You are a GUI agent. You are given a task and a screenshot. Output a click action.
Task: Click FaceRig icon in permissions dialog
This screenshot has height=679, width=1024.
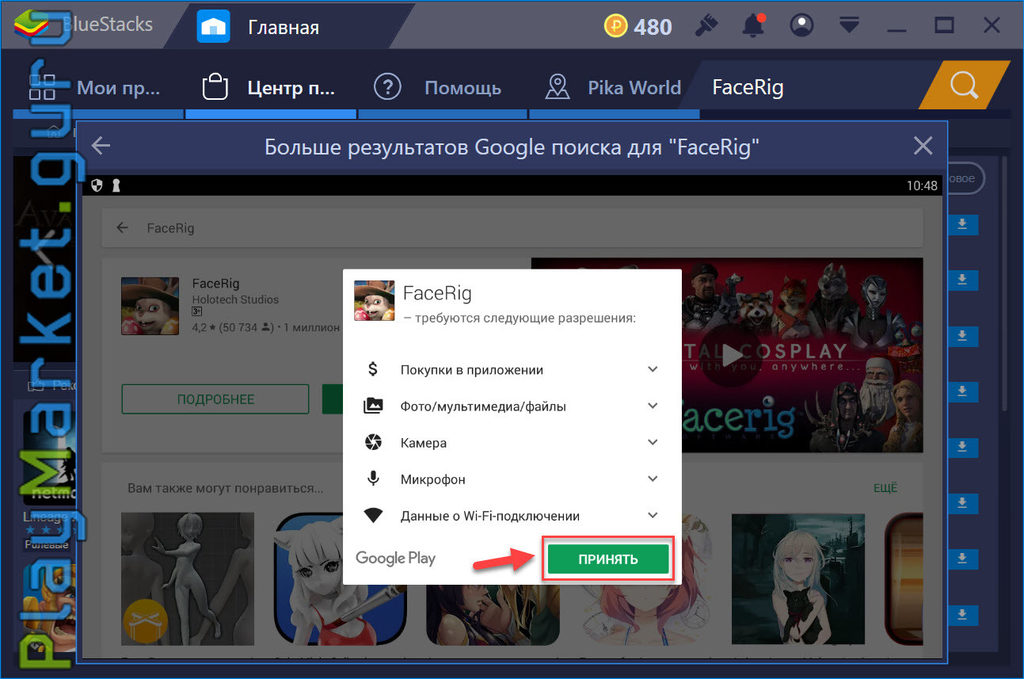(374, 301)
